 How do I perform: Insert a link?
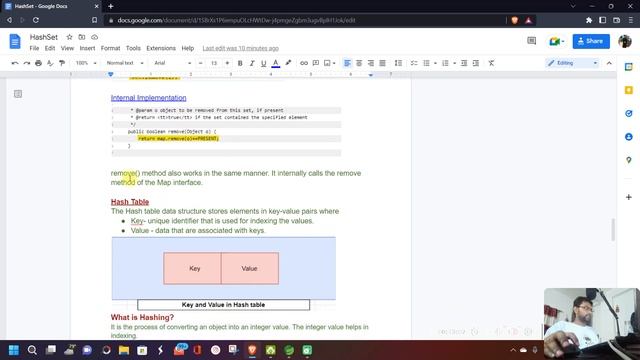pos(304,63)
